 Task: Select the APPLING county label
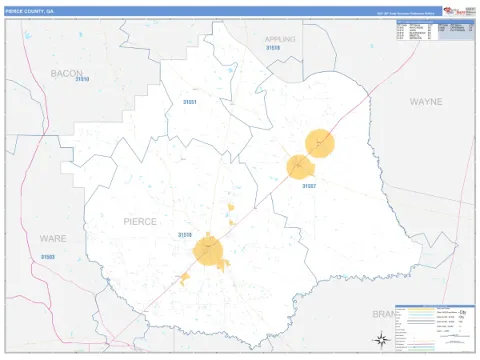tap(280, 39)
